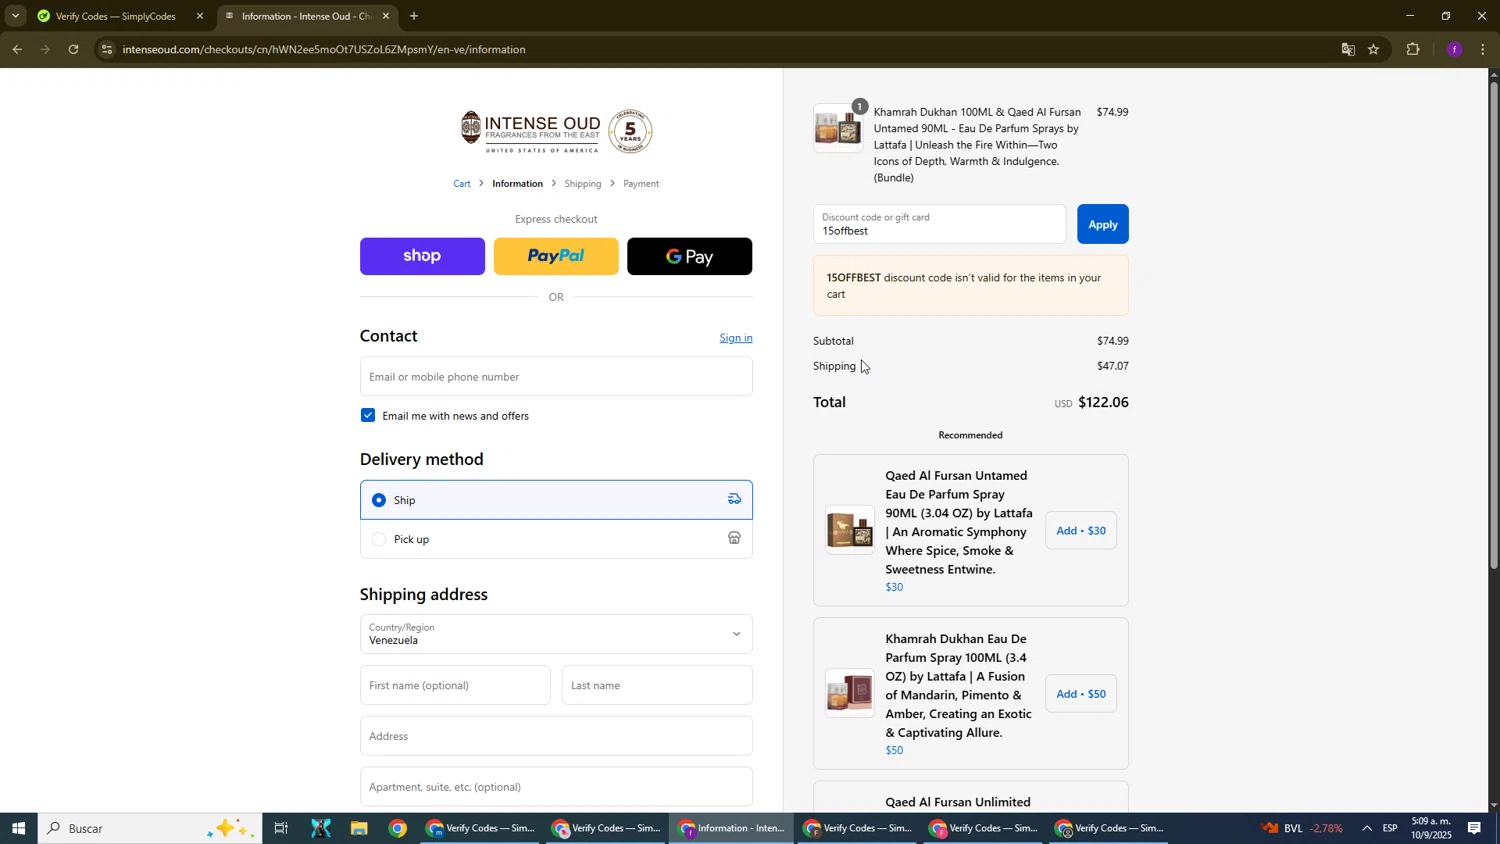1500x844 pixels.
Task: Click the Qaed Al Fursan Untamed thumbnail
Action: [x=850, y=530]
